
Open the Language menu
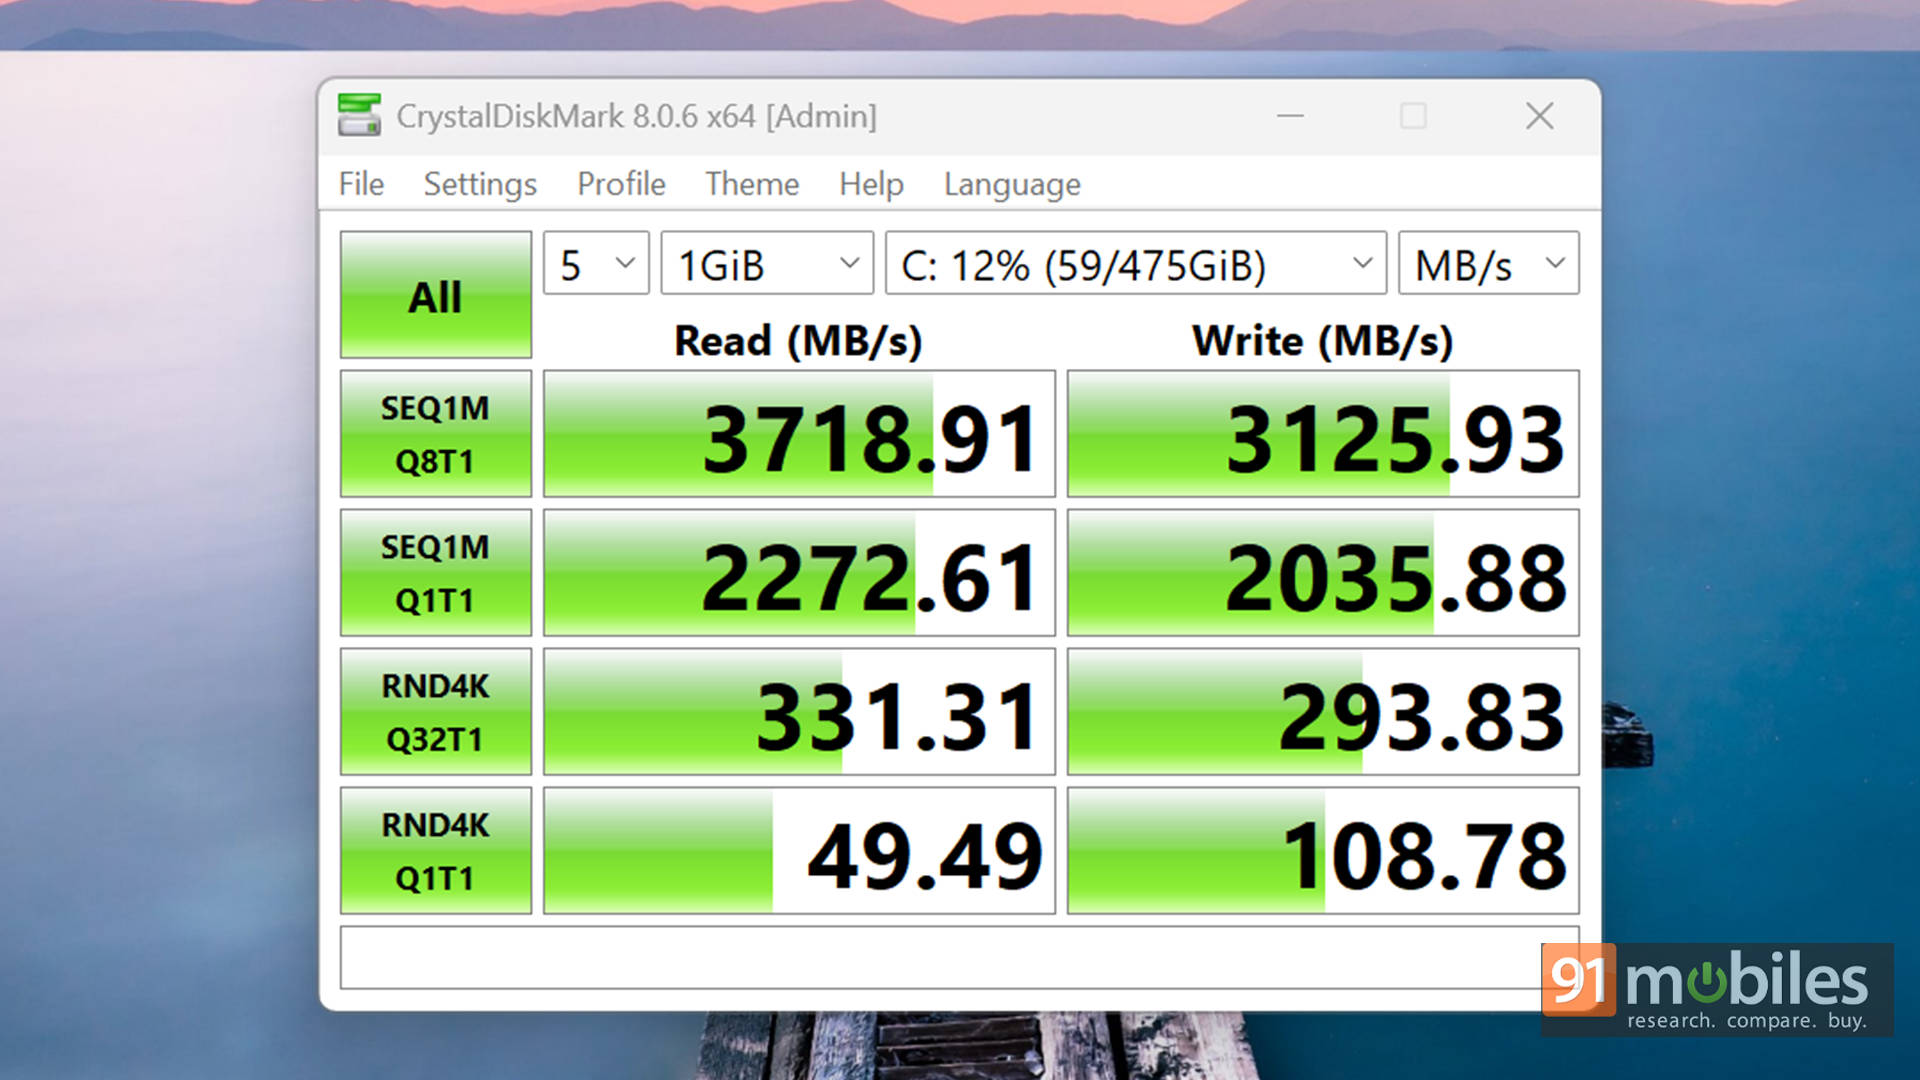[1012, 184]
